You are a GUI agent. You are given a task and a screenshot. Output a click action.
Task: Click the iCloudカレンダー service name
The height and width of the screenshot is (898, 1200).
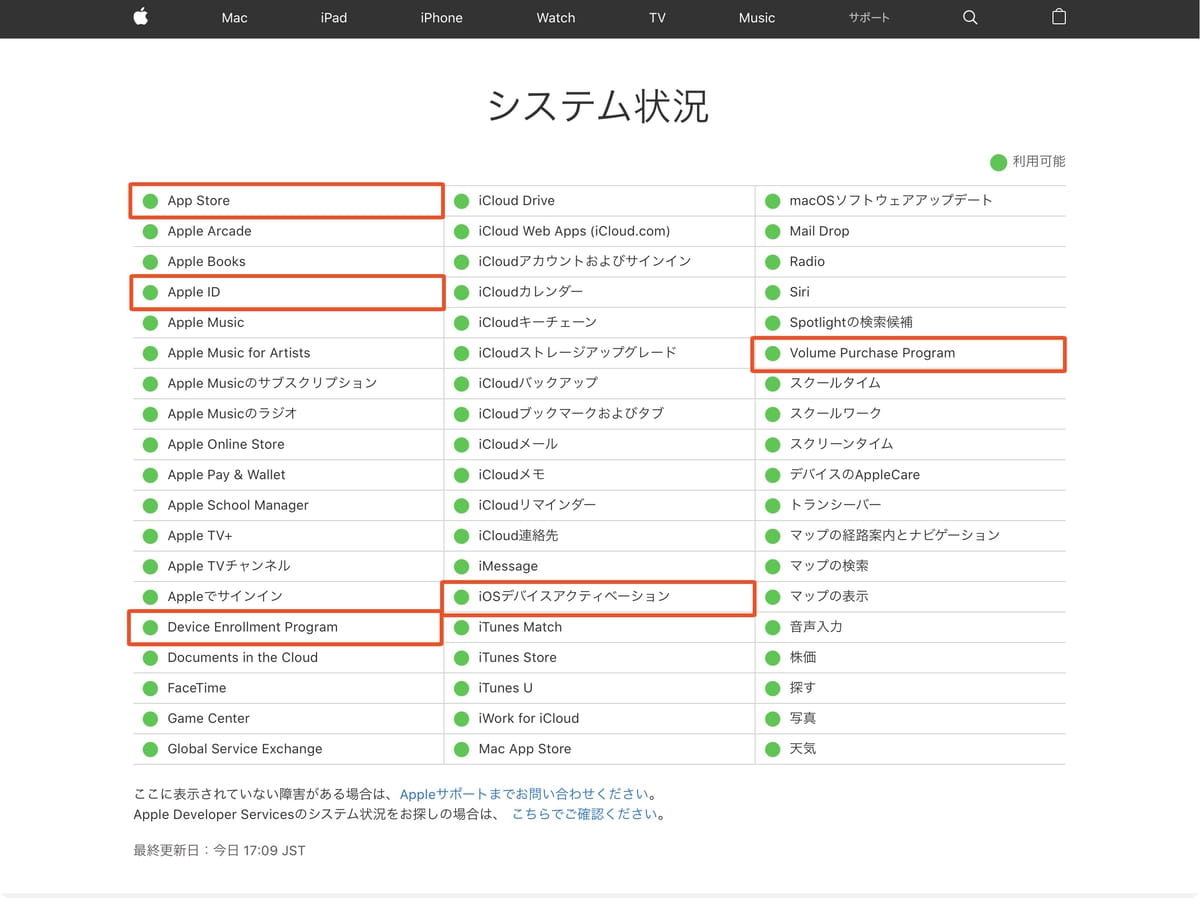pyautogui.click(x=530, y=292)
